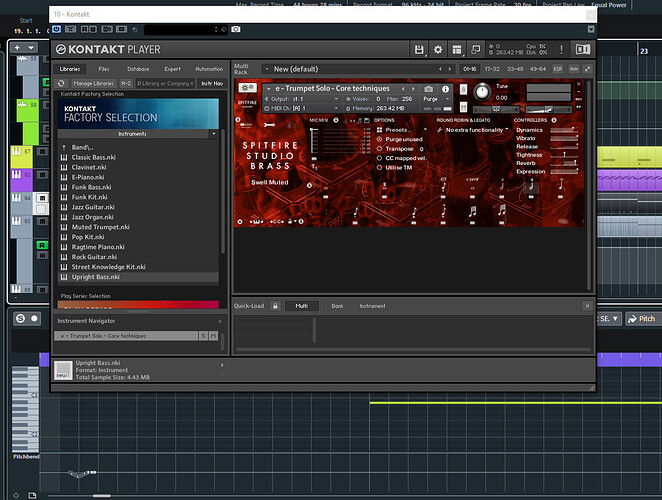
Task: Click the Instr Nav button
Action: coord(212,83)
